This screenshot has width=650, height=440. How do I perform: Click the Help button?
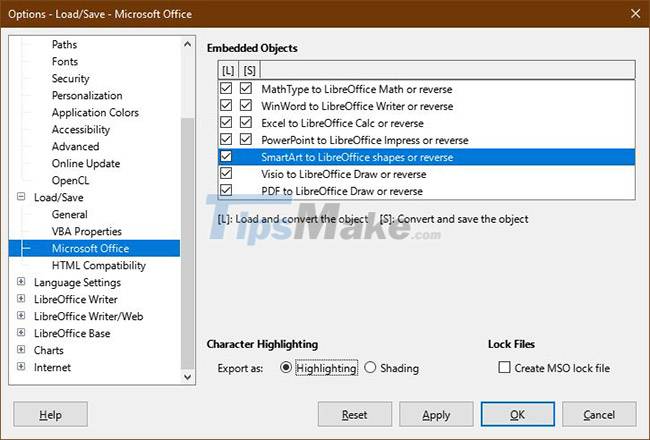(51, 414)
